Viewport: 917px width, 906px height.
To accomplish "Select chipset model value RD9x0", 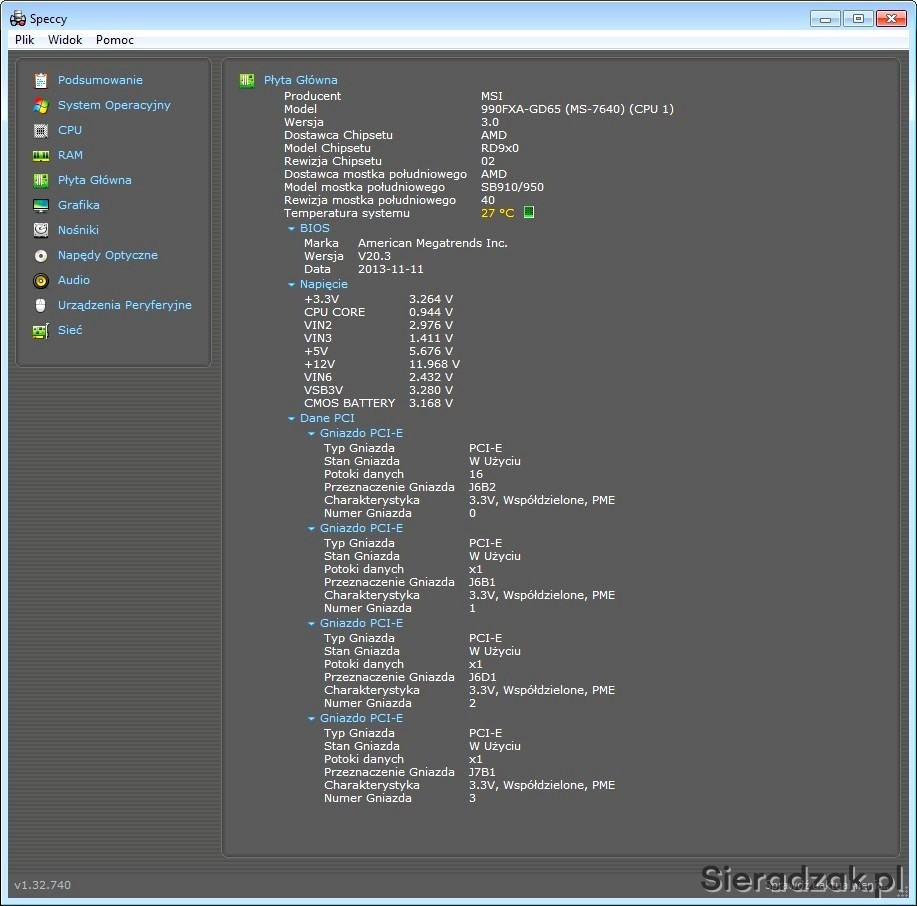I will (x=500, y=148).
